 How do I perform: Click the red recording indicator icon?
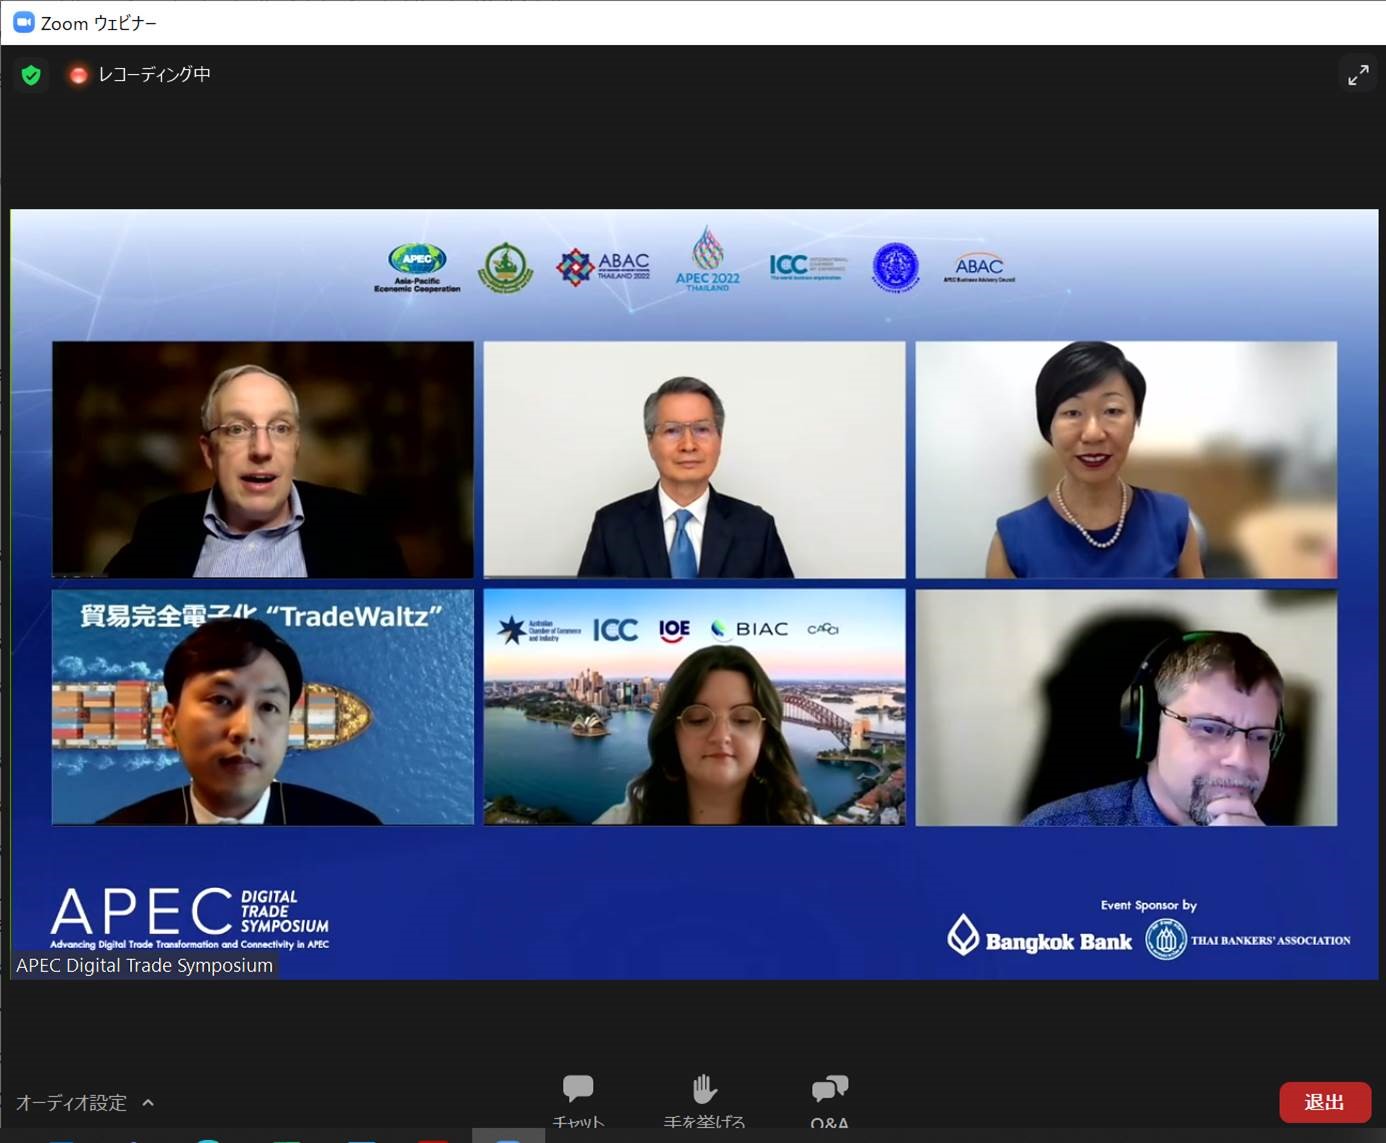tap(78, 75)
